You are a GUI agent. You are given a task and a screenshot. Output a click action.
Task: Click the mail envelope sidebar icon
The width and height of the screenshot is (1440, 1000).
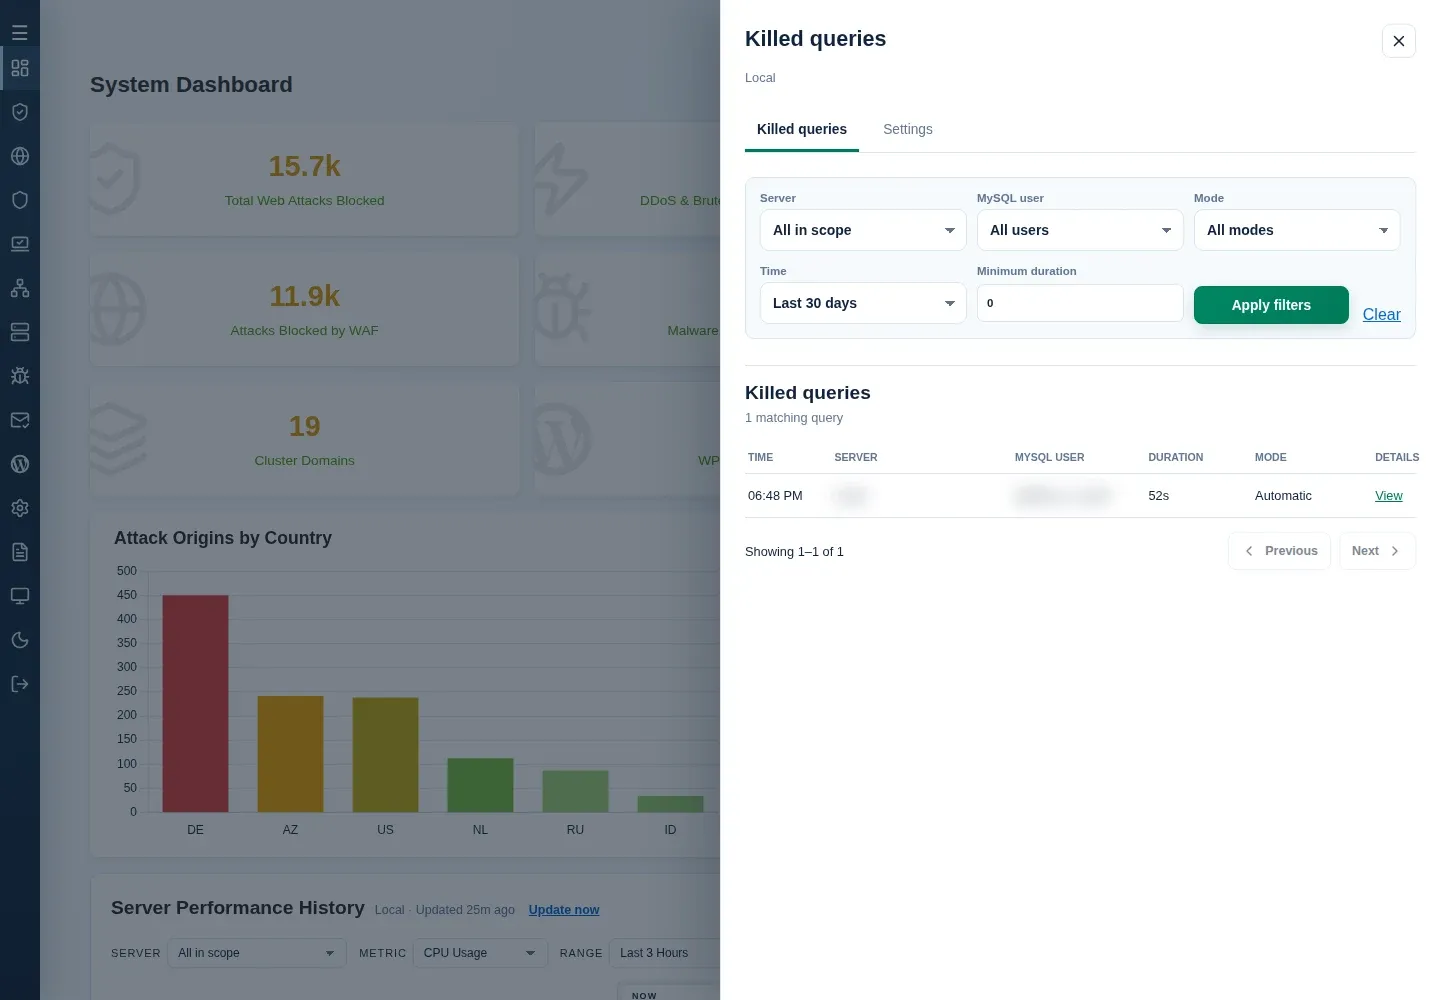[20, 420]
